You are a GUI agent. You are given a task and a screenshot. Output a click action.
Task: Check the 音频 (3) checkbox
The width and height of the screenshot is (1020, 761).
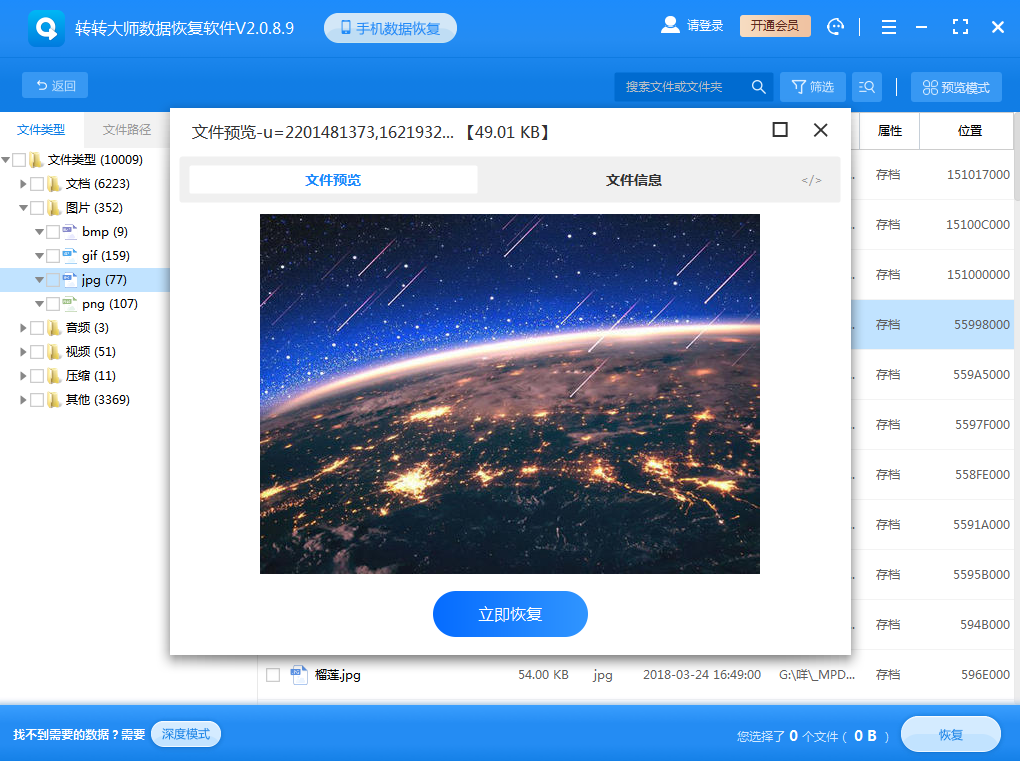[x=37, y=328]
